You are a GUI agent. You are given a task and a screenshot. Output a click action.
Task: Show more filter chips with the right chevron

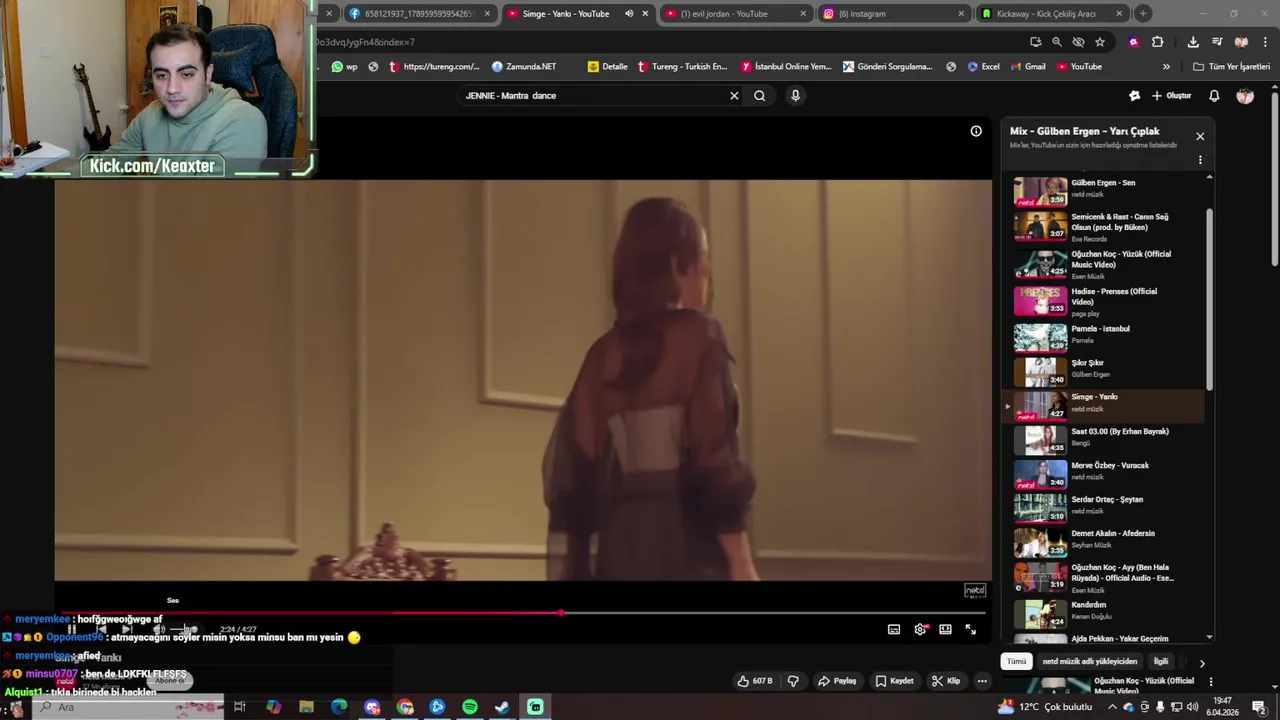pyautogui.click(x=1202, y=662)
